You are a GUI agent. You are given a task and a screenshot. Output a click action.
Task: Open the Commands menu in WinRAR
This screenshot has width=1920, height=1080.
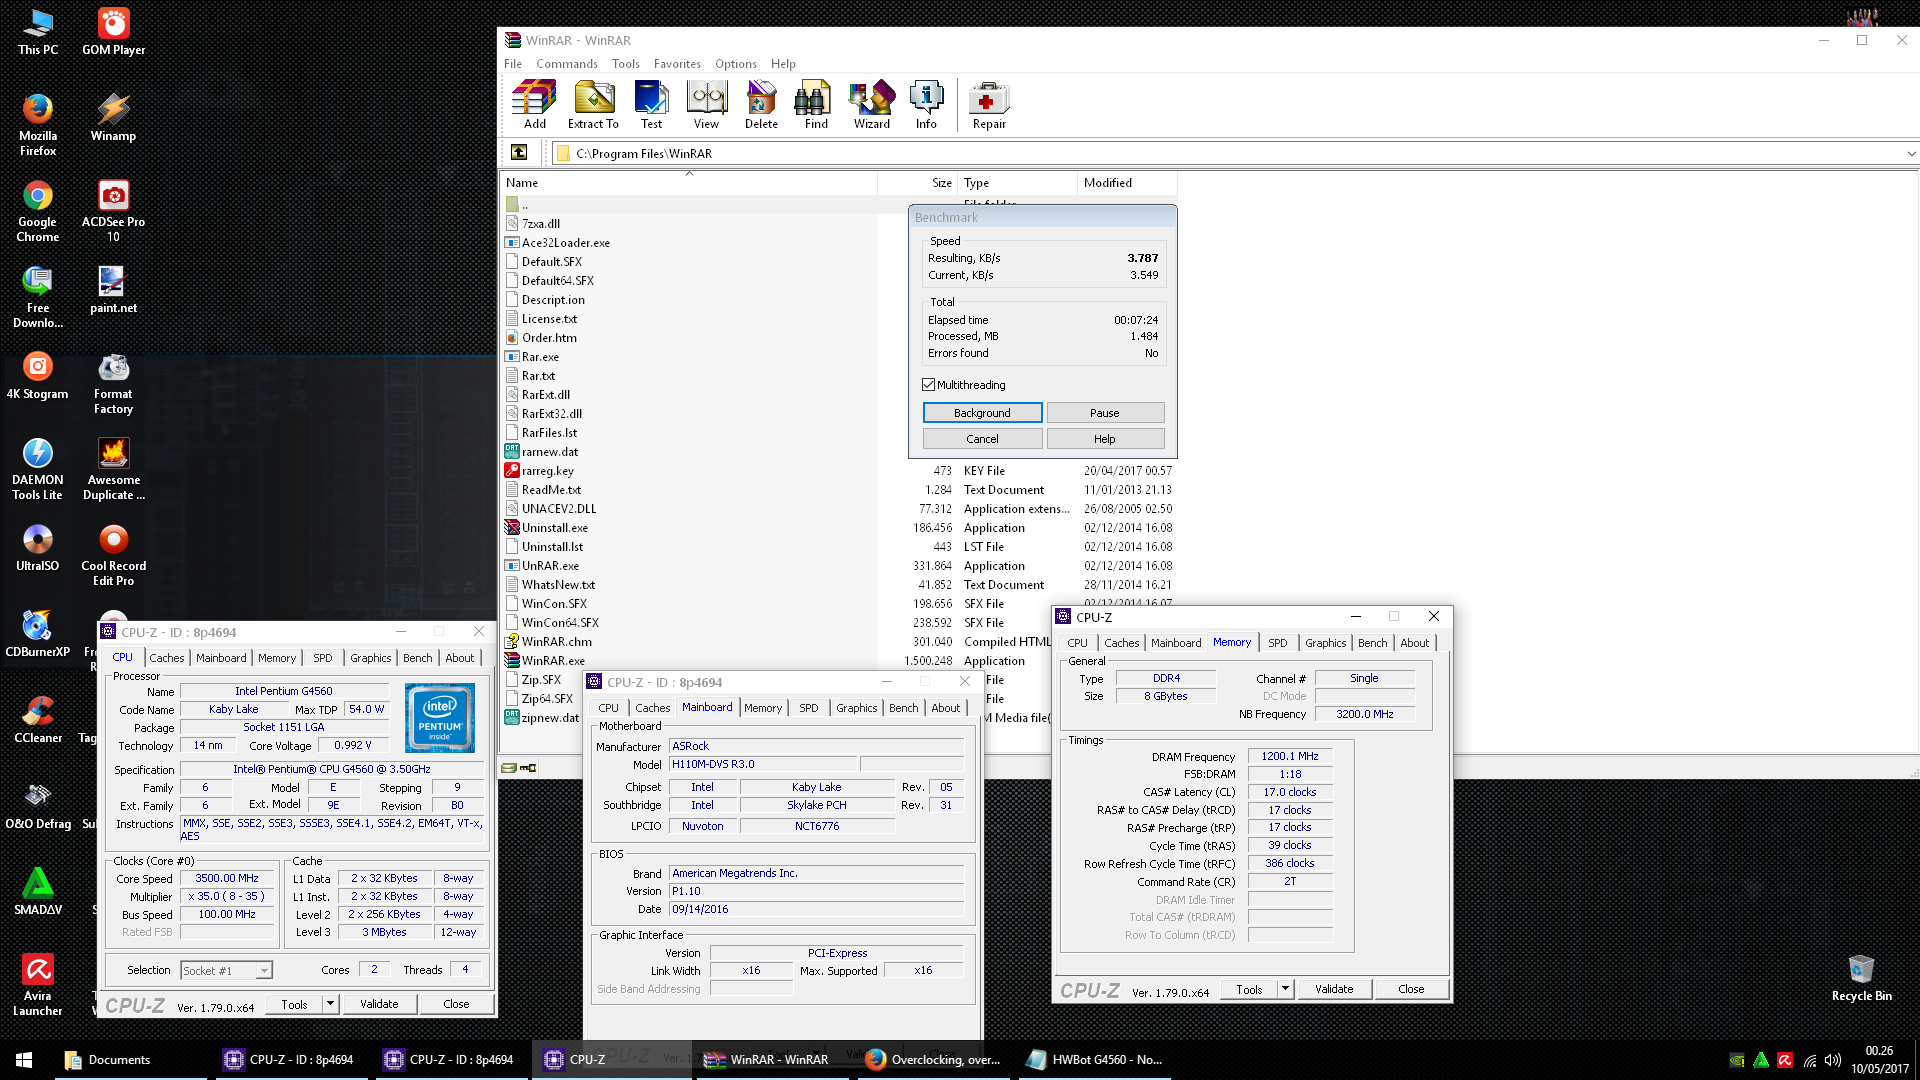click(566, 63)
